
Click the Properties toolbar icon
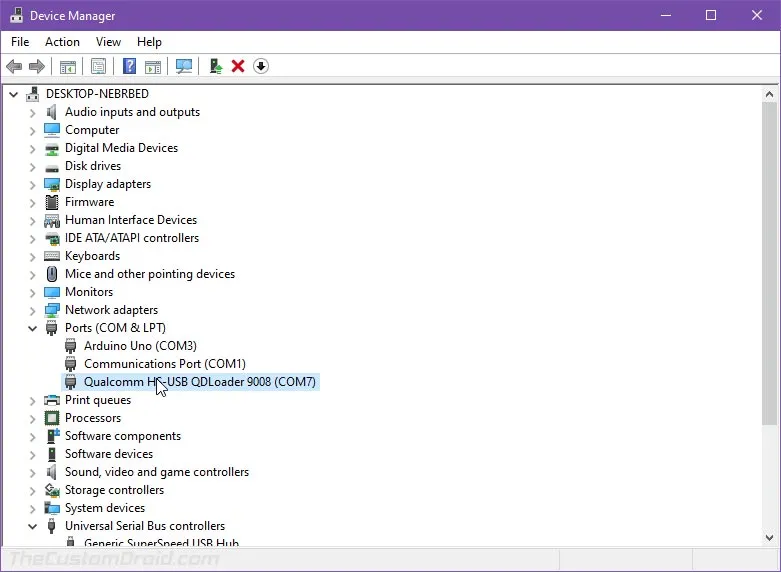tap(98, 67)
